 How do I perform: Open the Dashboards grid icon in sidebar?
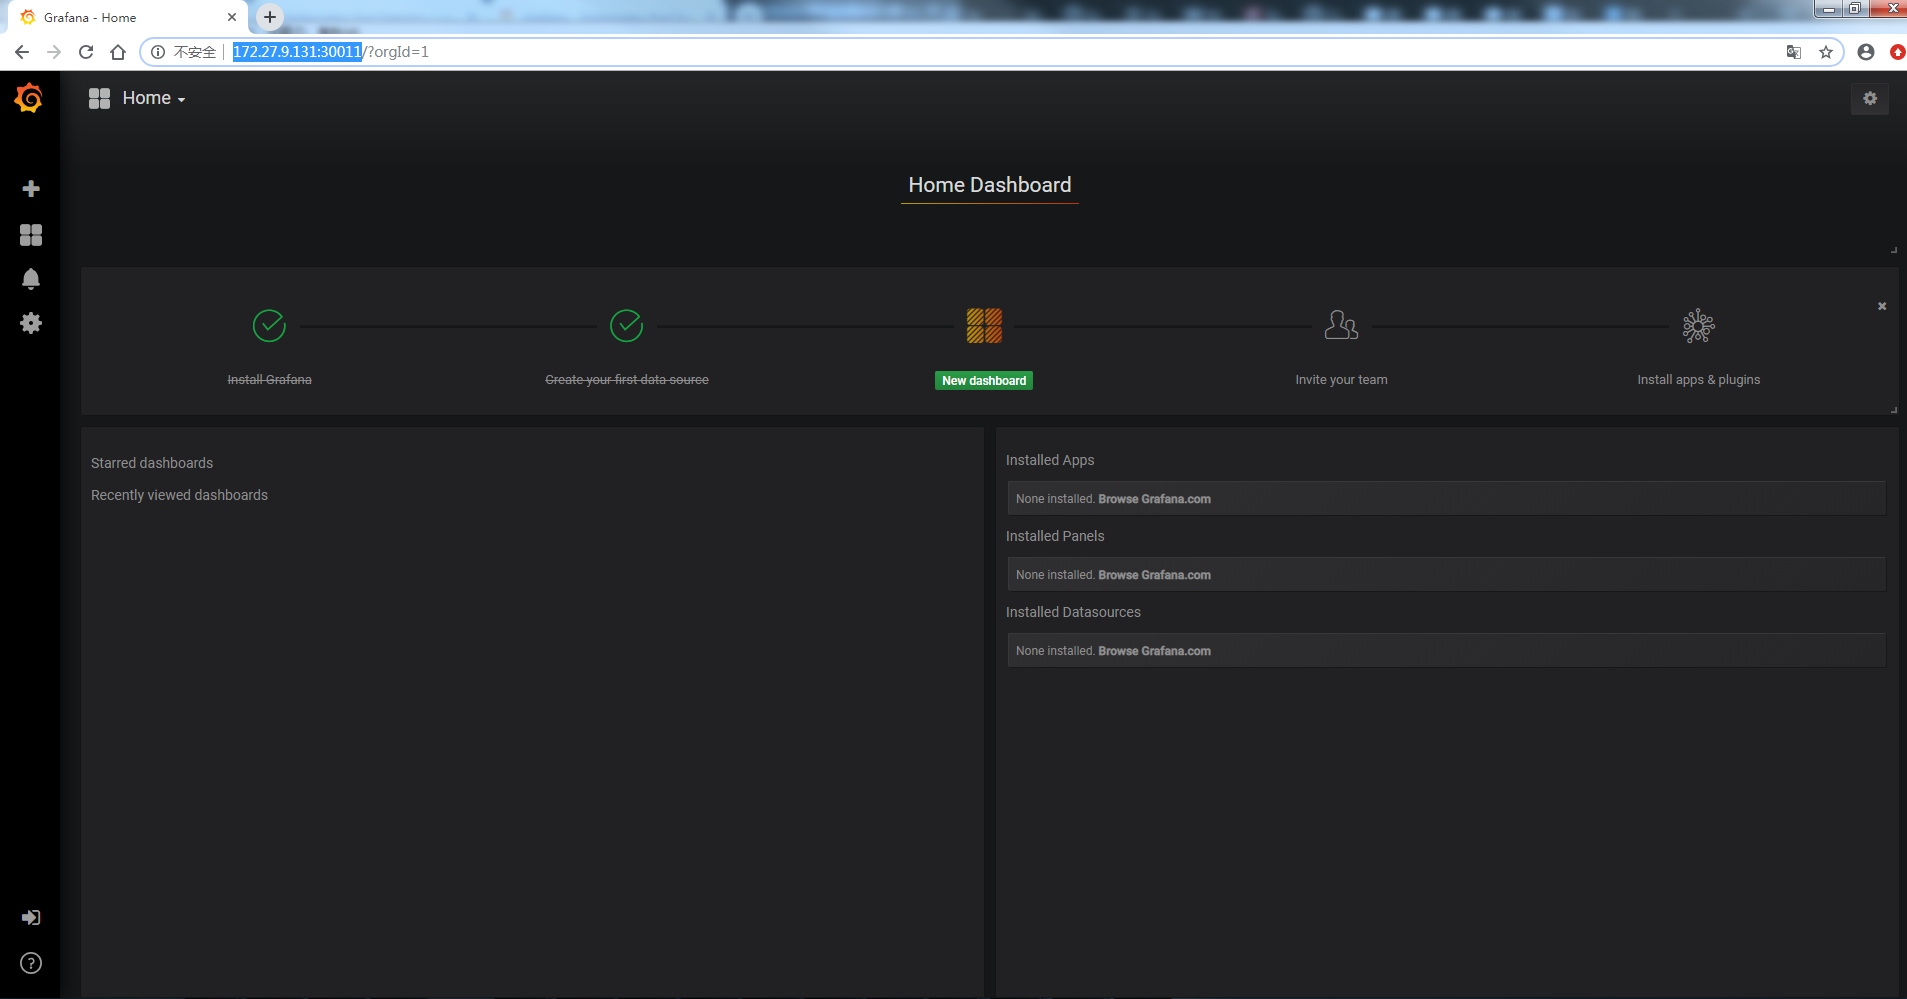[31, 235]
